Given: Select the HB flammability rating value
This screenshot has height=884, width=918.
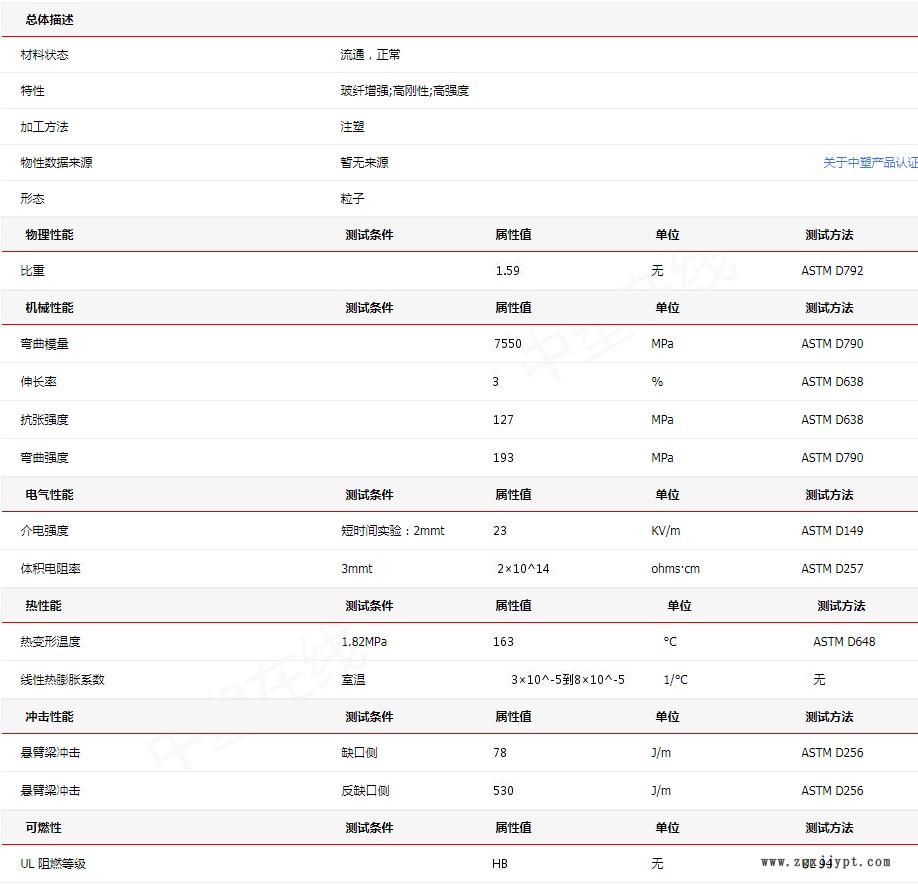Looking at the screenshot, I should pyautogui.click(x=500, y=864).
